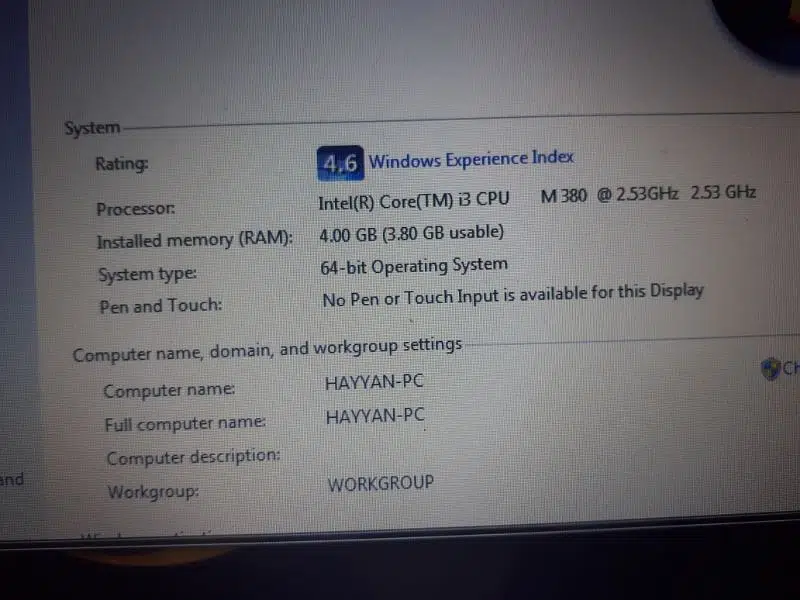
Task: Select the 'Computer description:' label
Action: [193, 457]
